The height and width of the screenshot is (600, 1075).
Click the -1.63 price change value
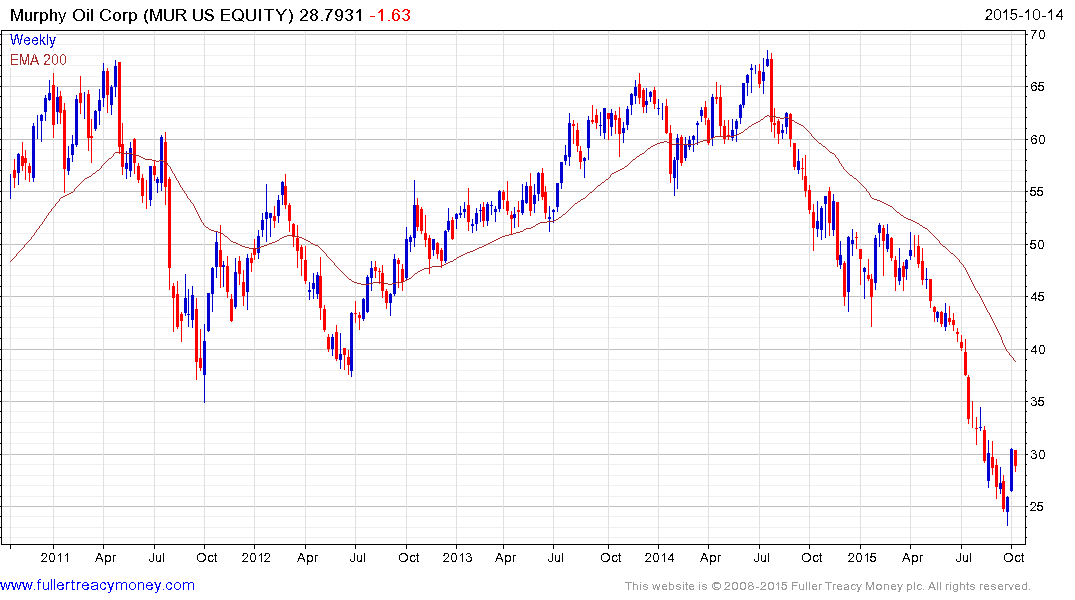390,15
